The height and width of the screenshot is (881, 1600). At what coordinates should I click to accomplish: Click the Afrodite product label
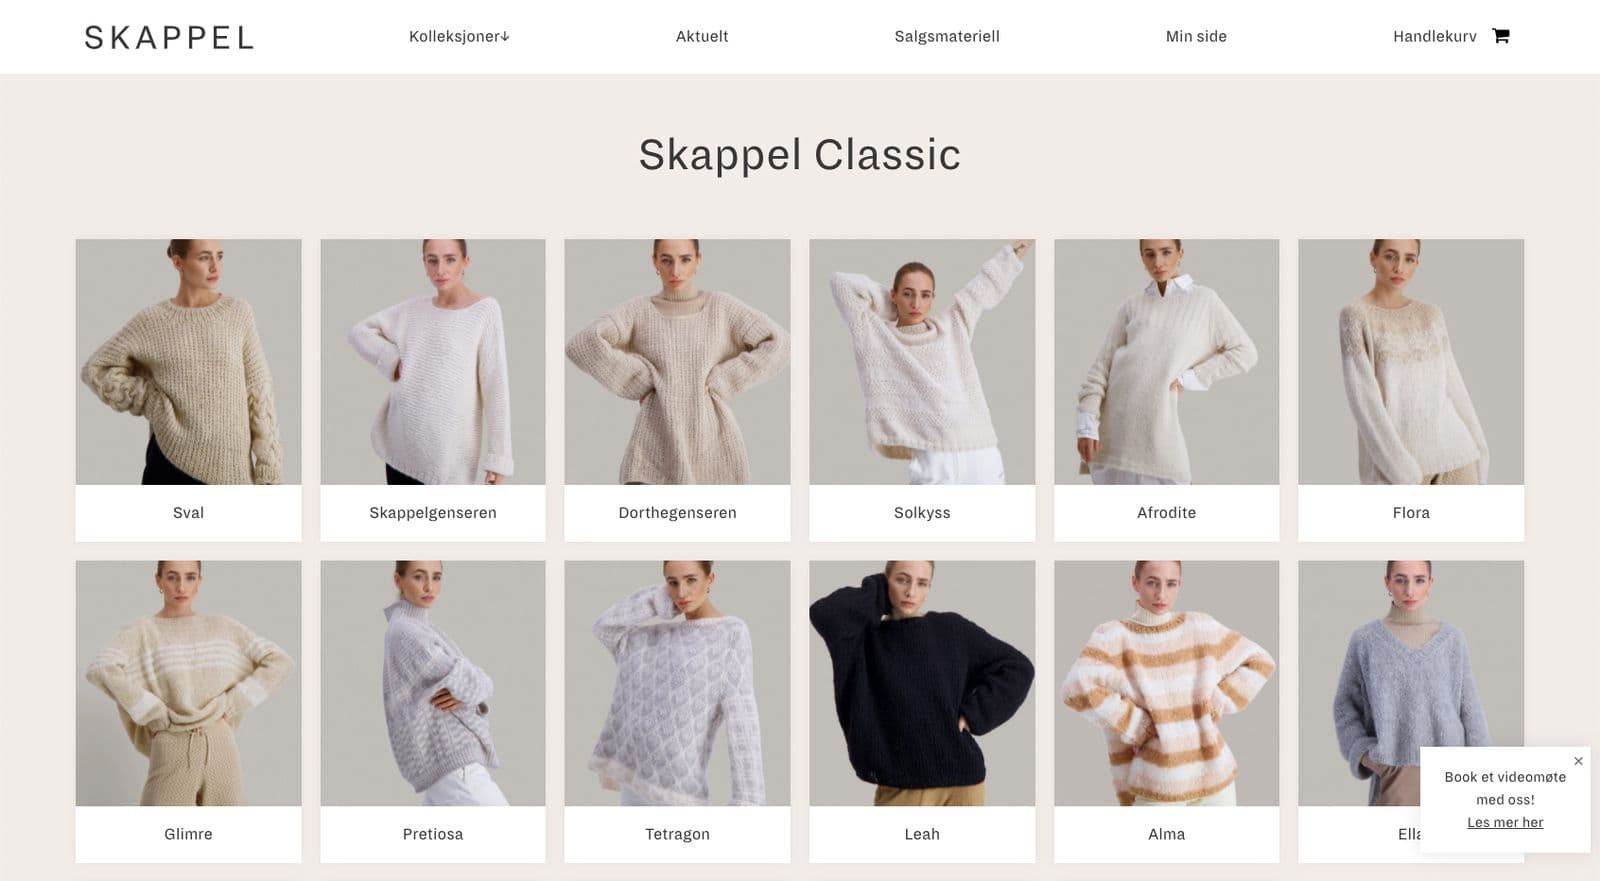click(1166, 513)
